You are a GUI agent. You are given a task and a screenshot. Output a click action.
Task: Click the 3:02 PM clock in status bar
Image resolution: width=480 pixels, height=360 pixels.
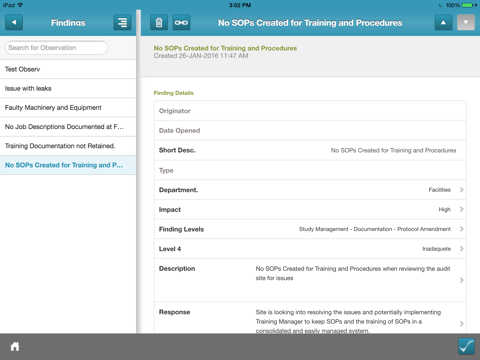(x=240, y=5)
